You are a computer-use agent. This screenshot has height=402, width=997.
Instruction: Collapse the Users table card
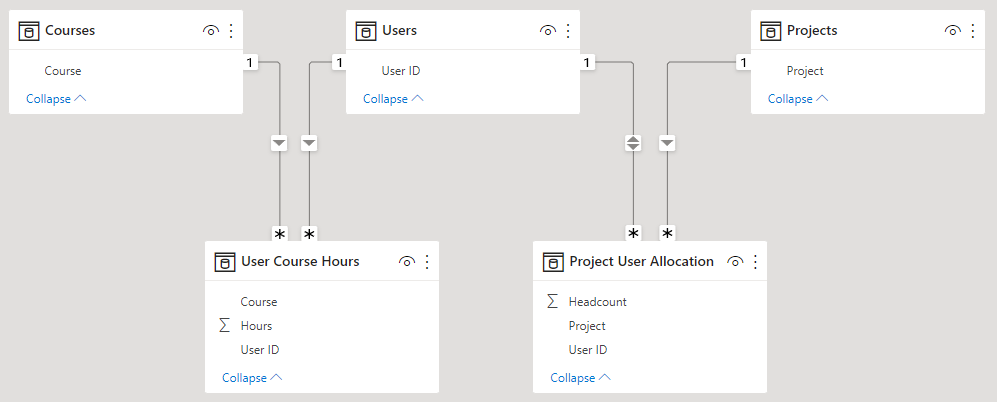click(393, 99)
